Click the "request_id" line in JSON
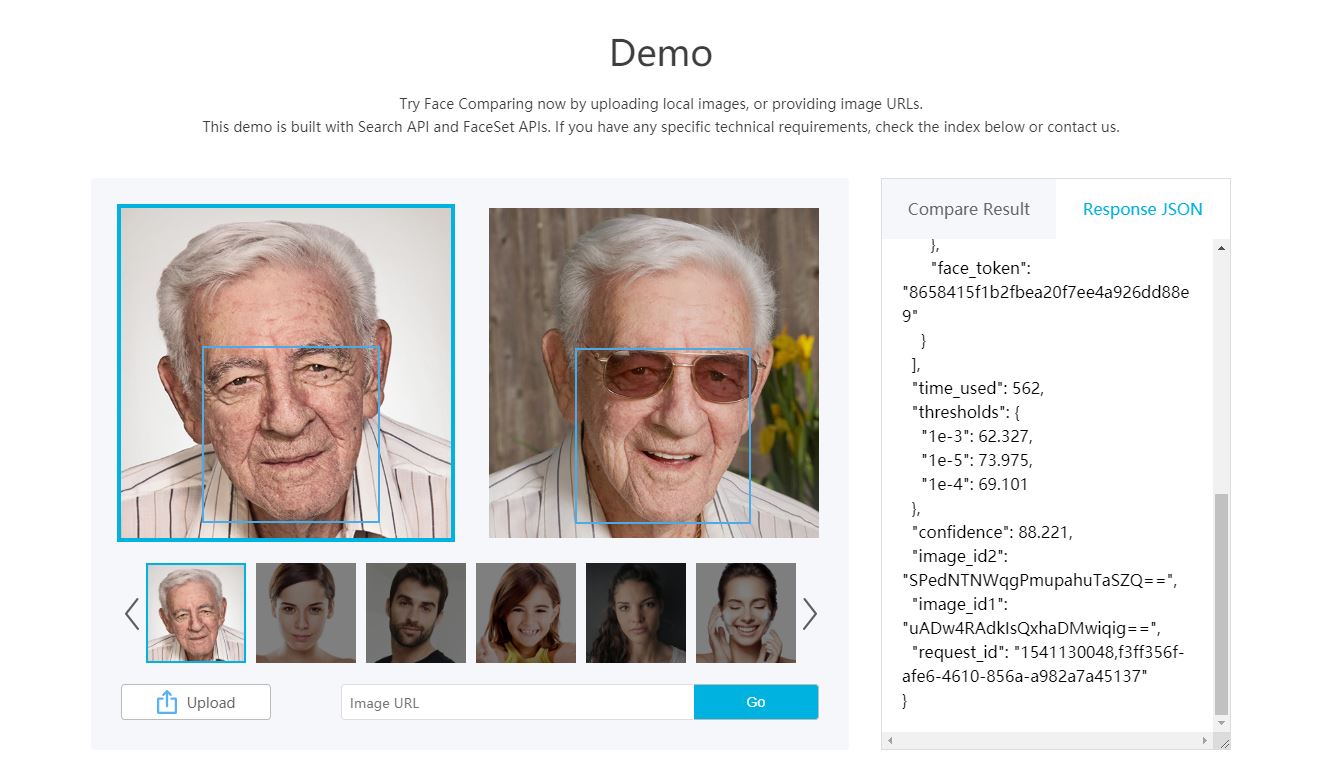This screenshot has width=1334, height=778. [x=1043, y=664]
